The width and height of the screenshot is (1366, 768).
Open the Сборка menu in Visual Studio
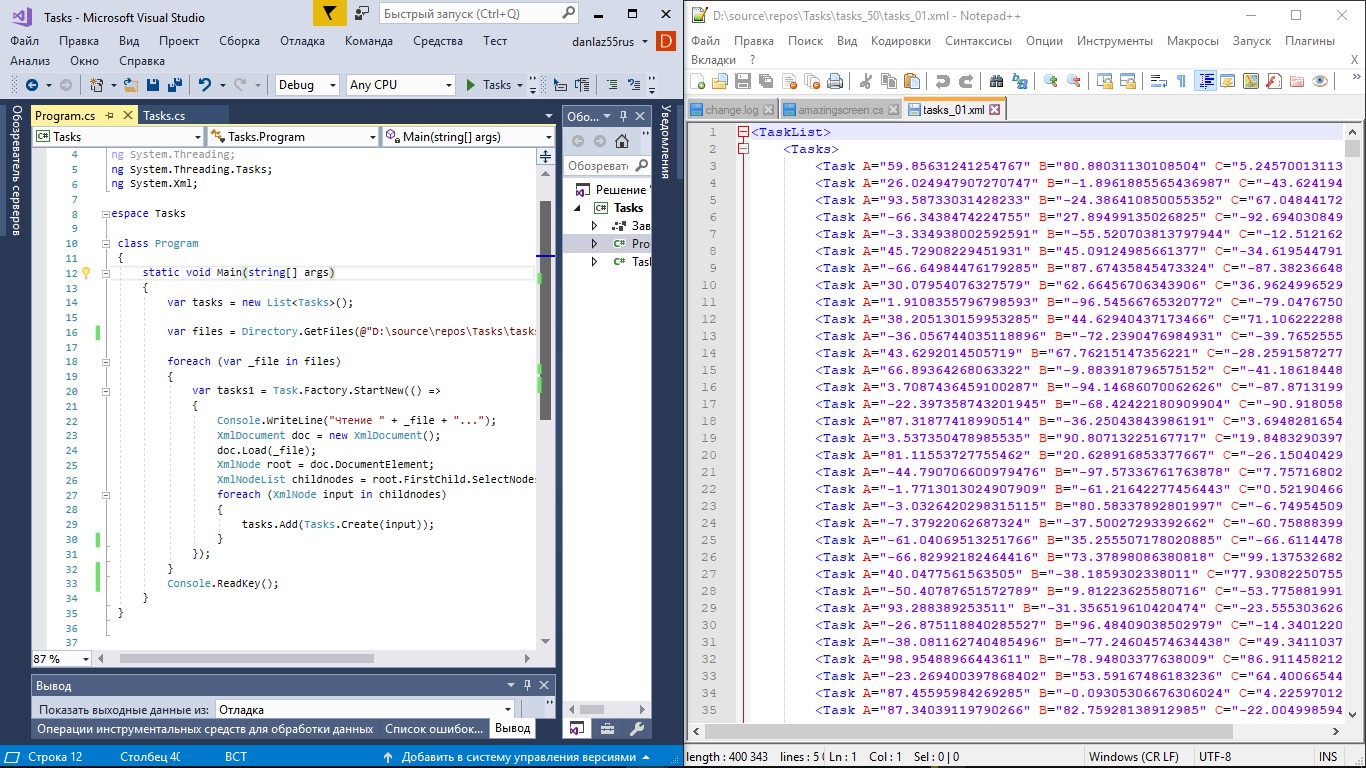tap(240, 41)
